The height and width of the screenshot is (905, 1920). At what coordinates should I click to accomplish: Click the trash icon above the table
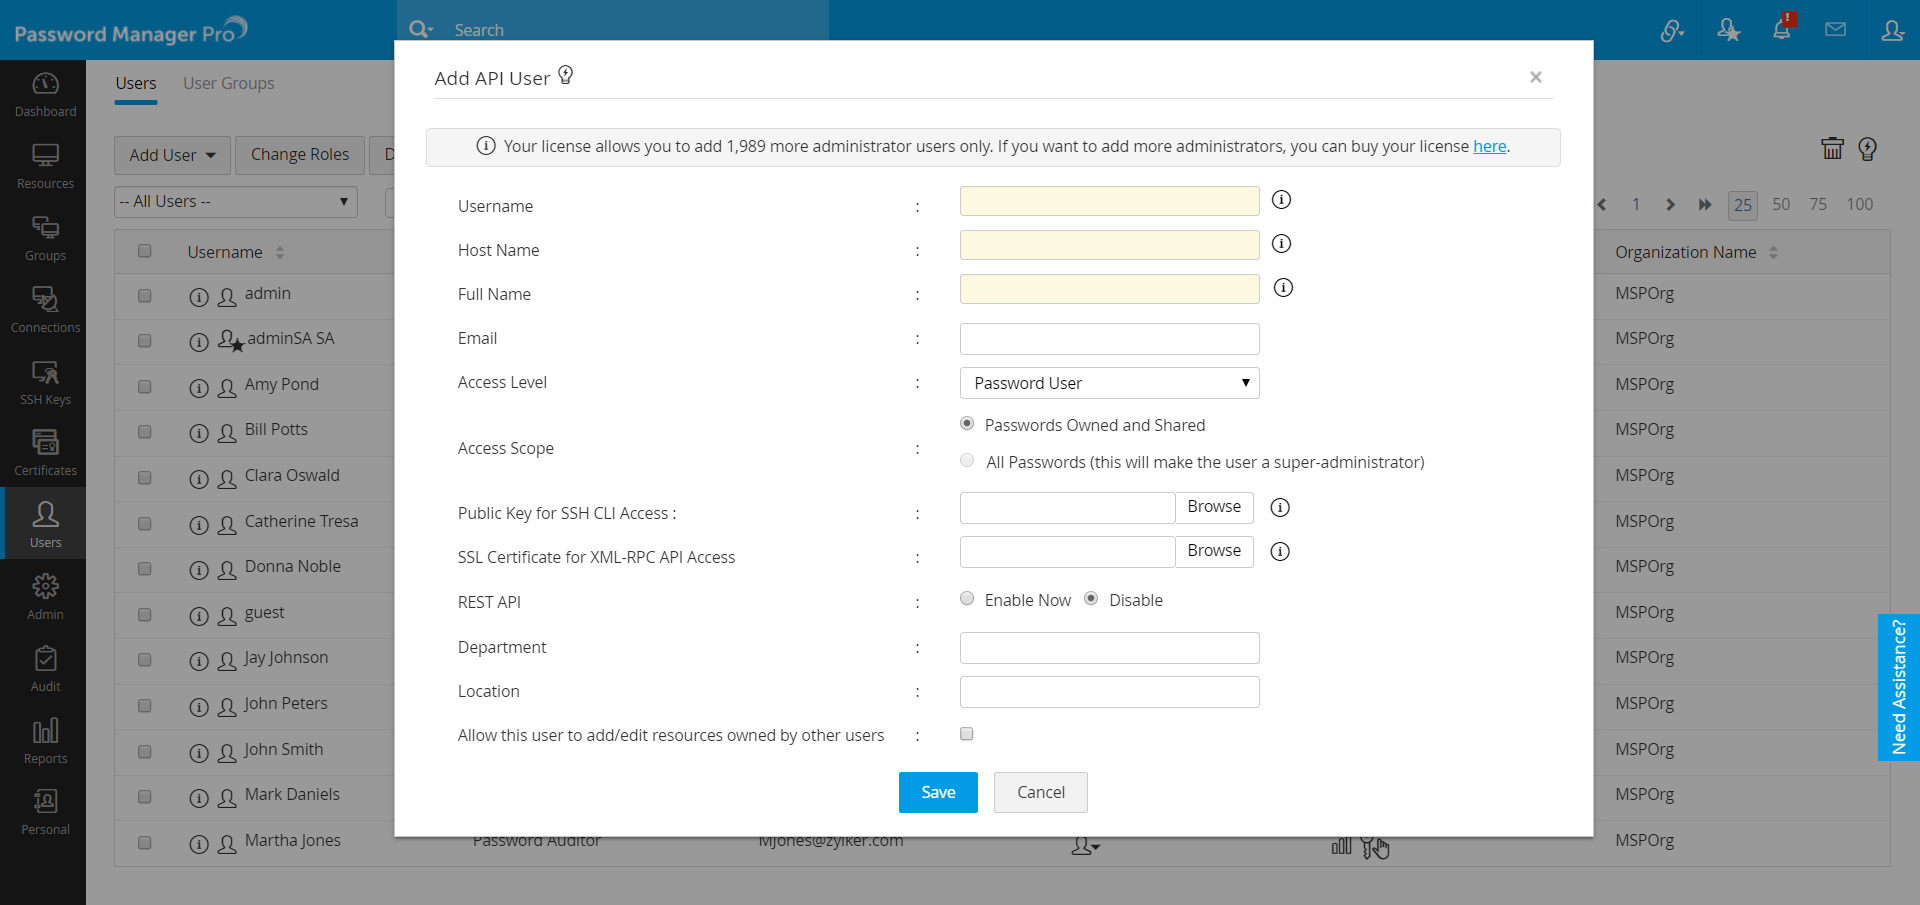1832,149
